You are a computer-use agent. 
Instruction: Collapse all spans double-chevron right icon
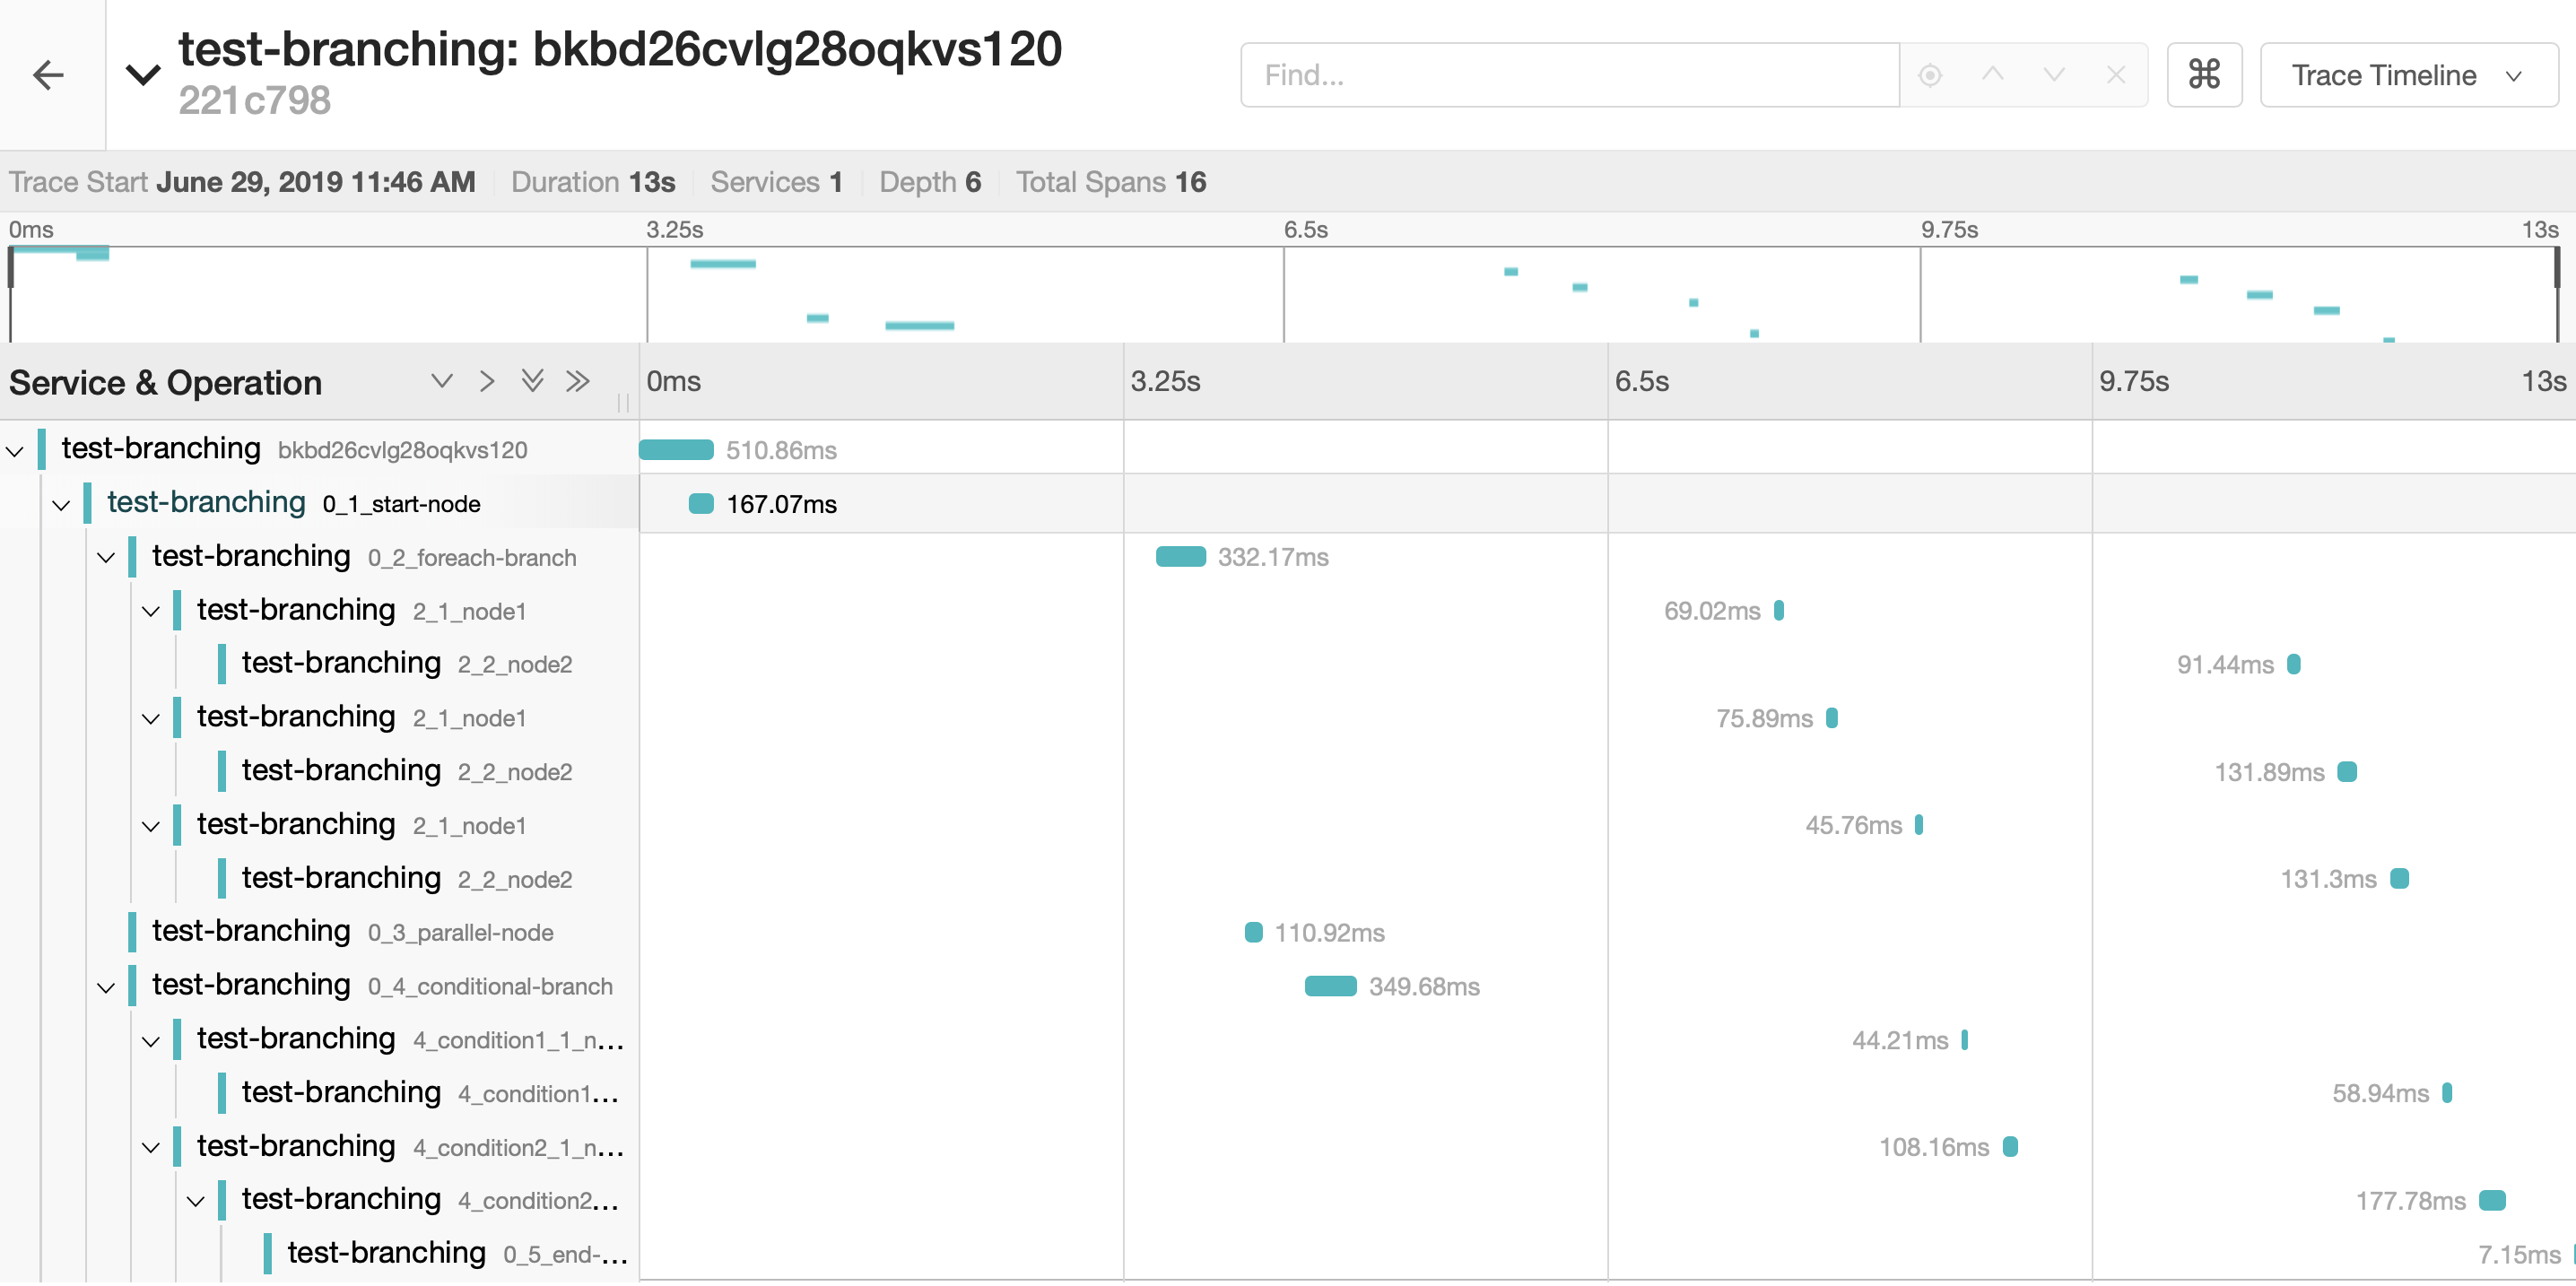[x=577, y=381]
